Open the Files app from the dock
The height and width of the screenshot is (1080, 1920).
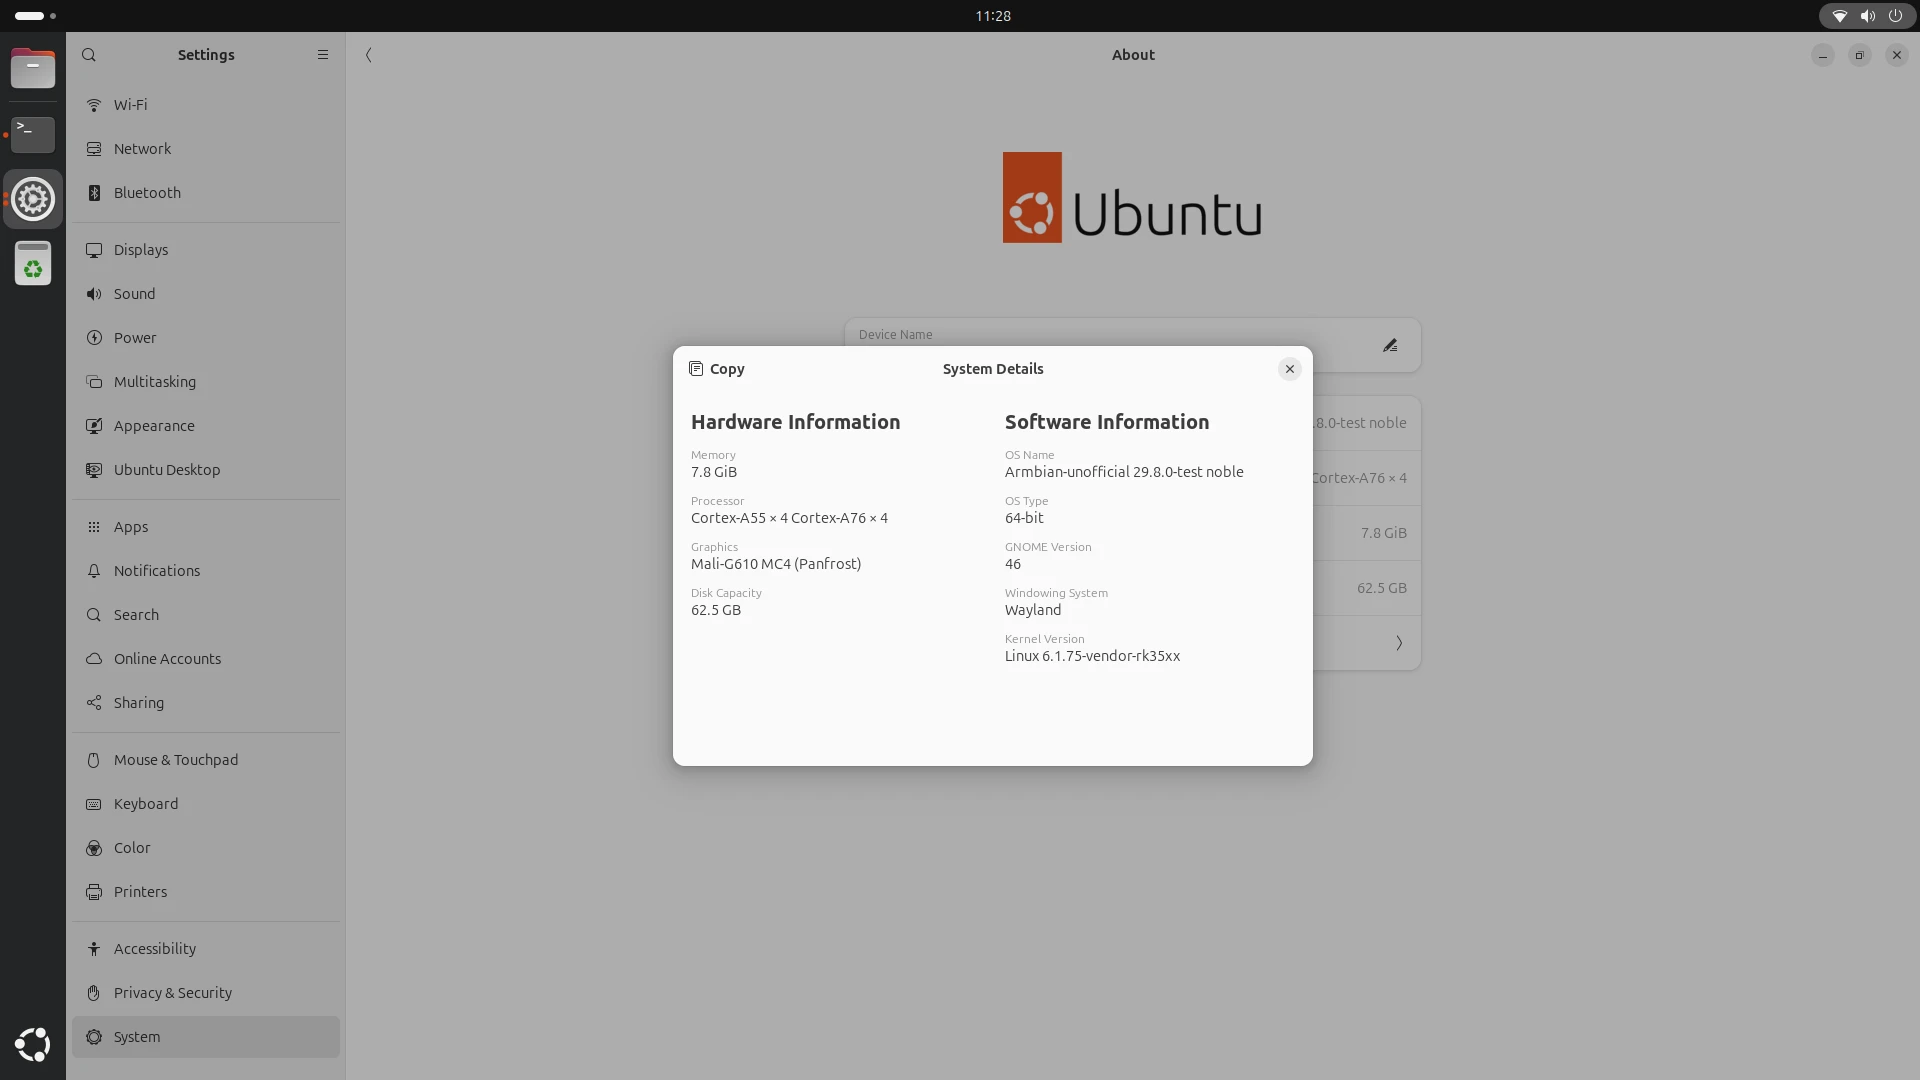click(33, 69)
